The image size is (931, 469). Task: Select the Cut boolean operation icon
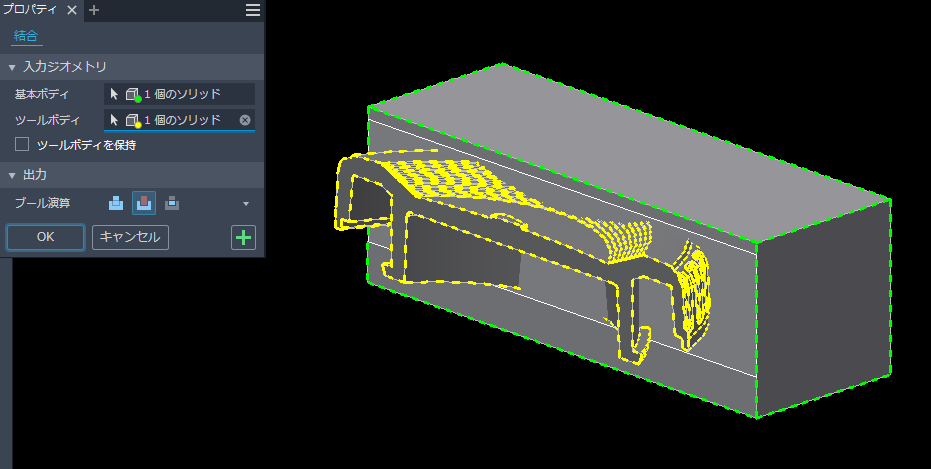144,203
